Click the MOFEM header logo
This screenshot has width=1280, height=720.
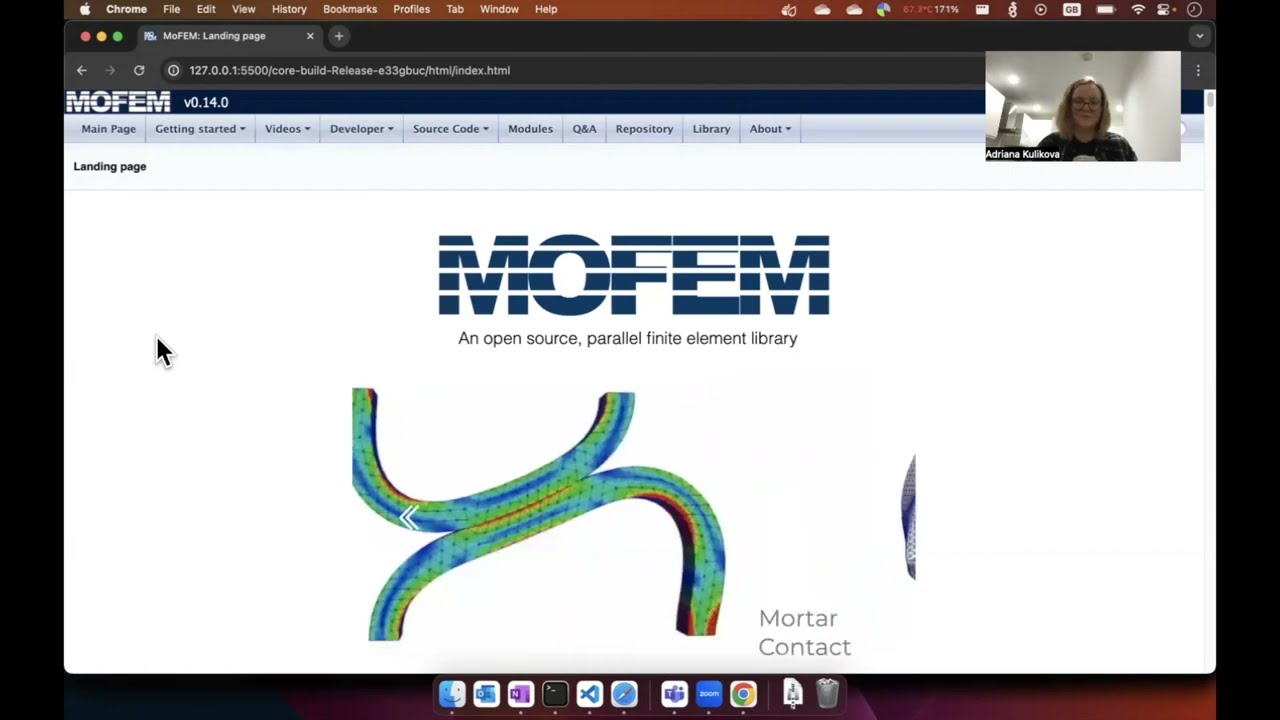click(118, 102)
